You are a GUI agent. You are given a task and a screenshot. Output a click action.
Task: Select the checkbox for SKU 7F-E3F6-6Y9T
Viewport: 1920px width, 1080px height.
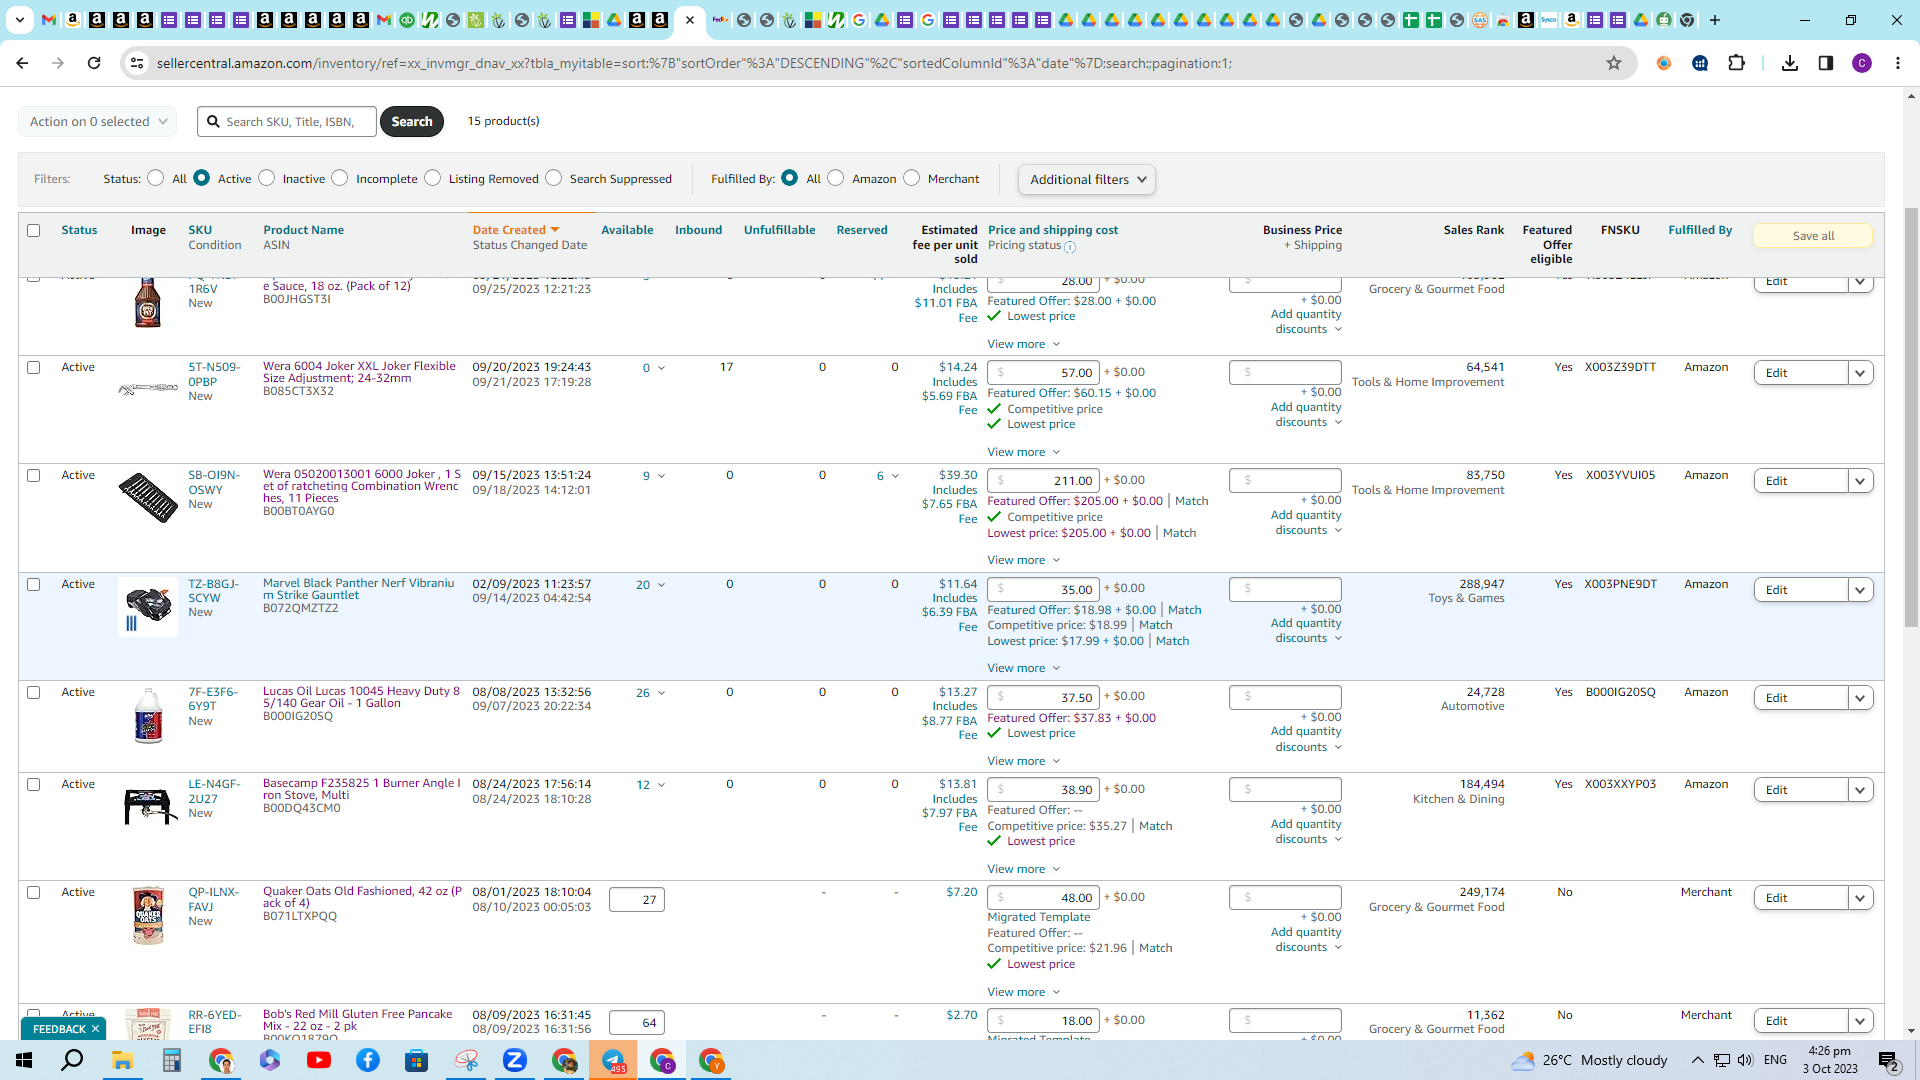tap(34, 692)
